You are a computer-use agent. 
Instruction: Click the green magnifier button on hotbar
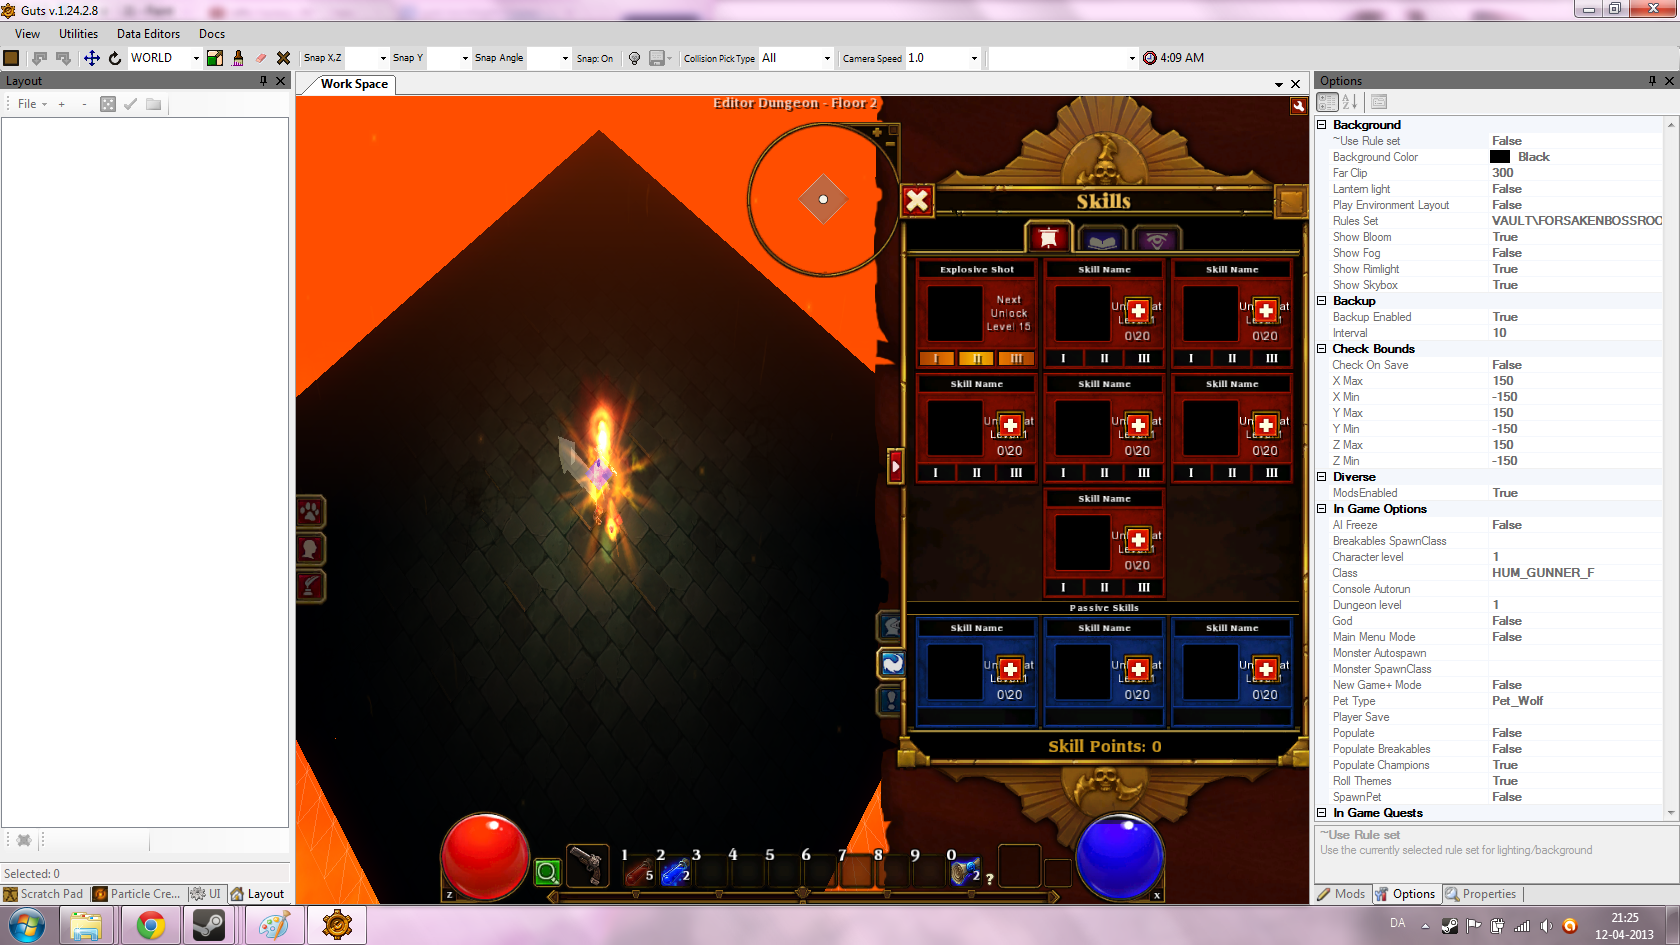click(x=547, y=872)
